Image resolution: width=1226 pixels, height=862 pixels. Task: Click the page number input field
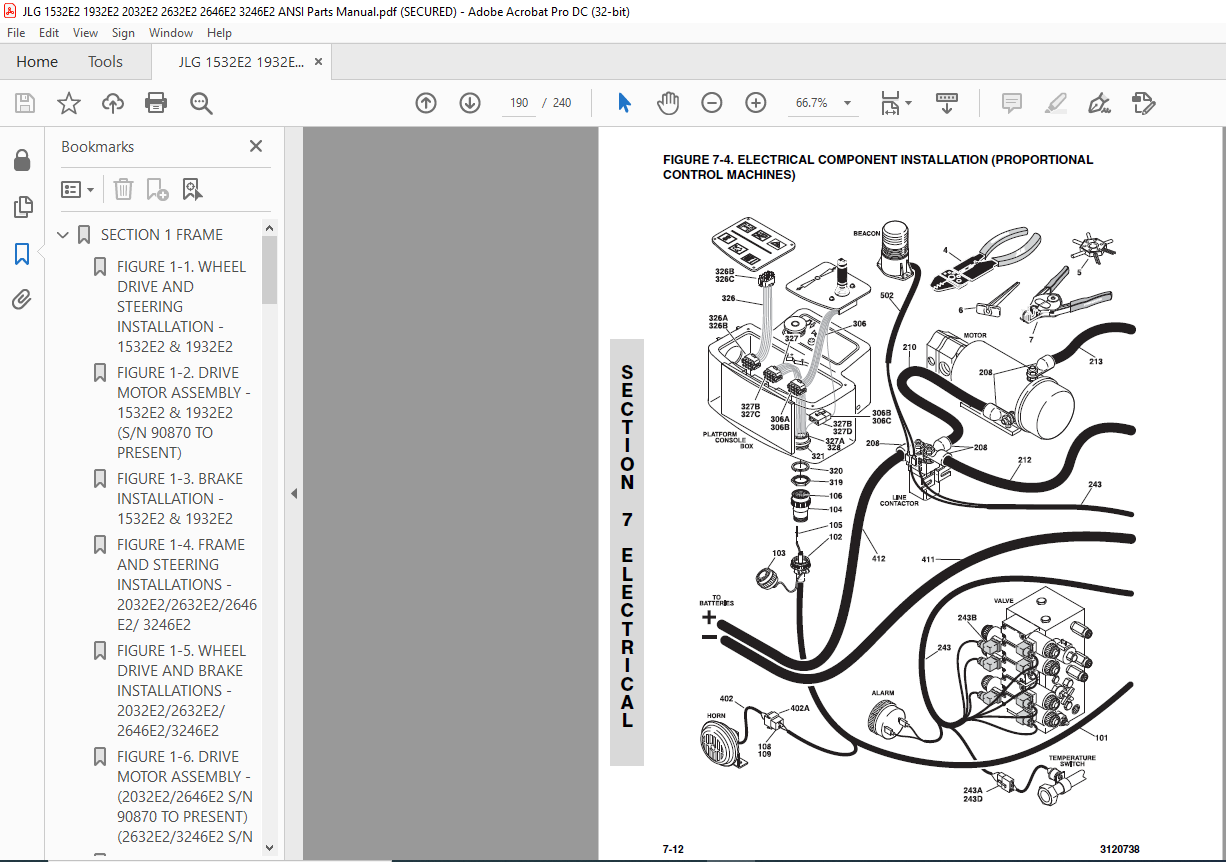(519, 103)
